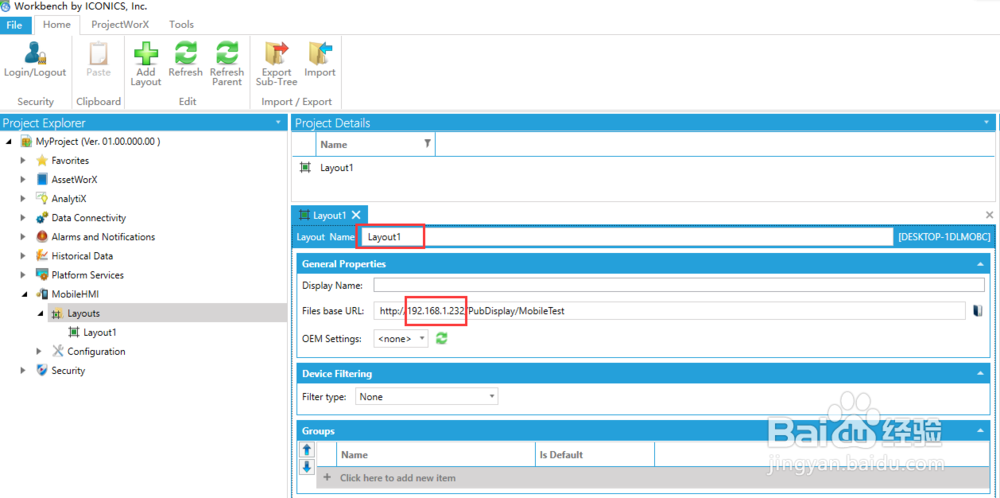This screenshot has height=498, width=1000.
Task: Click the AssetWorX tree icon
Action: coord(42,180)
